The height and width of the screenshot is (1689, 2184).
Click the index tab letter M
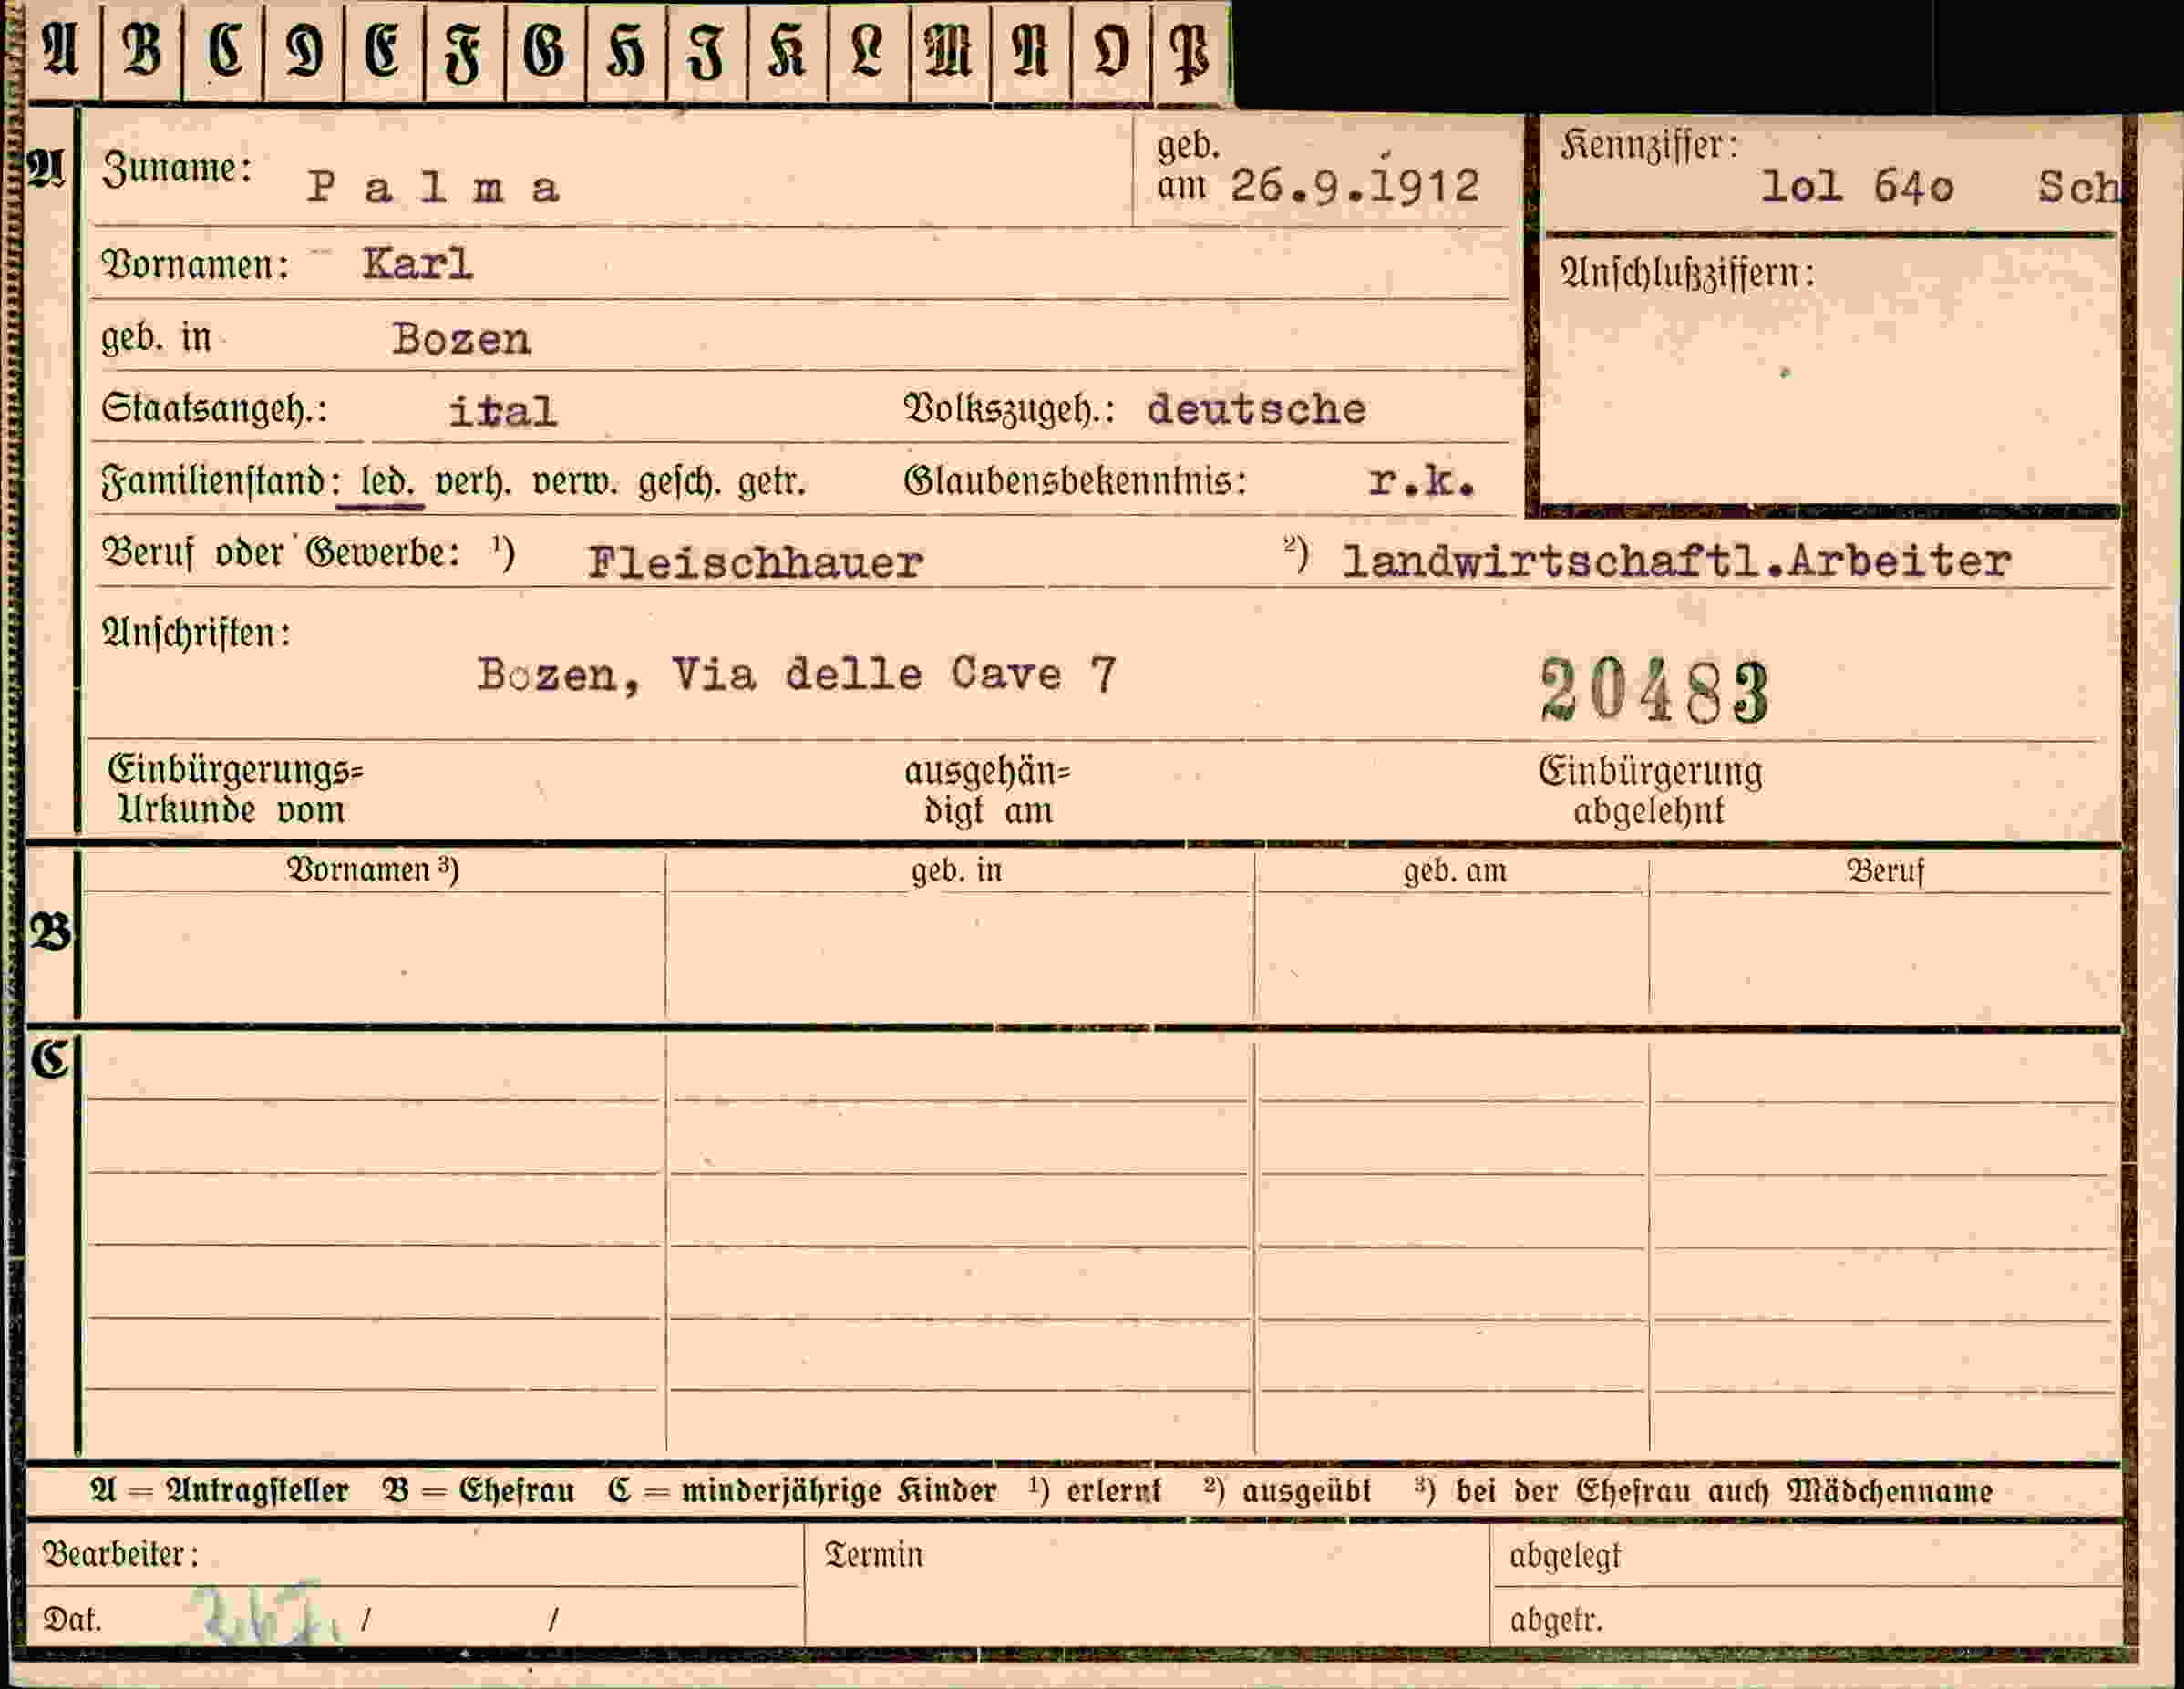948,50
